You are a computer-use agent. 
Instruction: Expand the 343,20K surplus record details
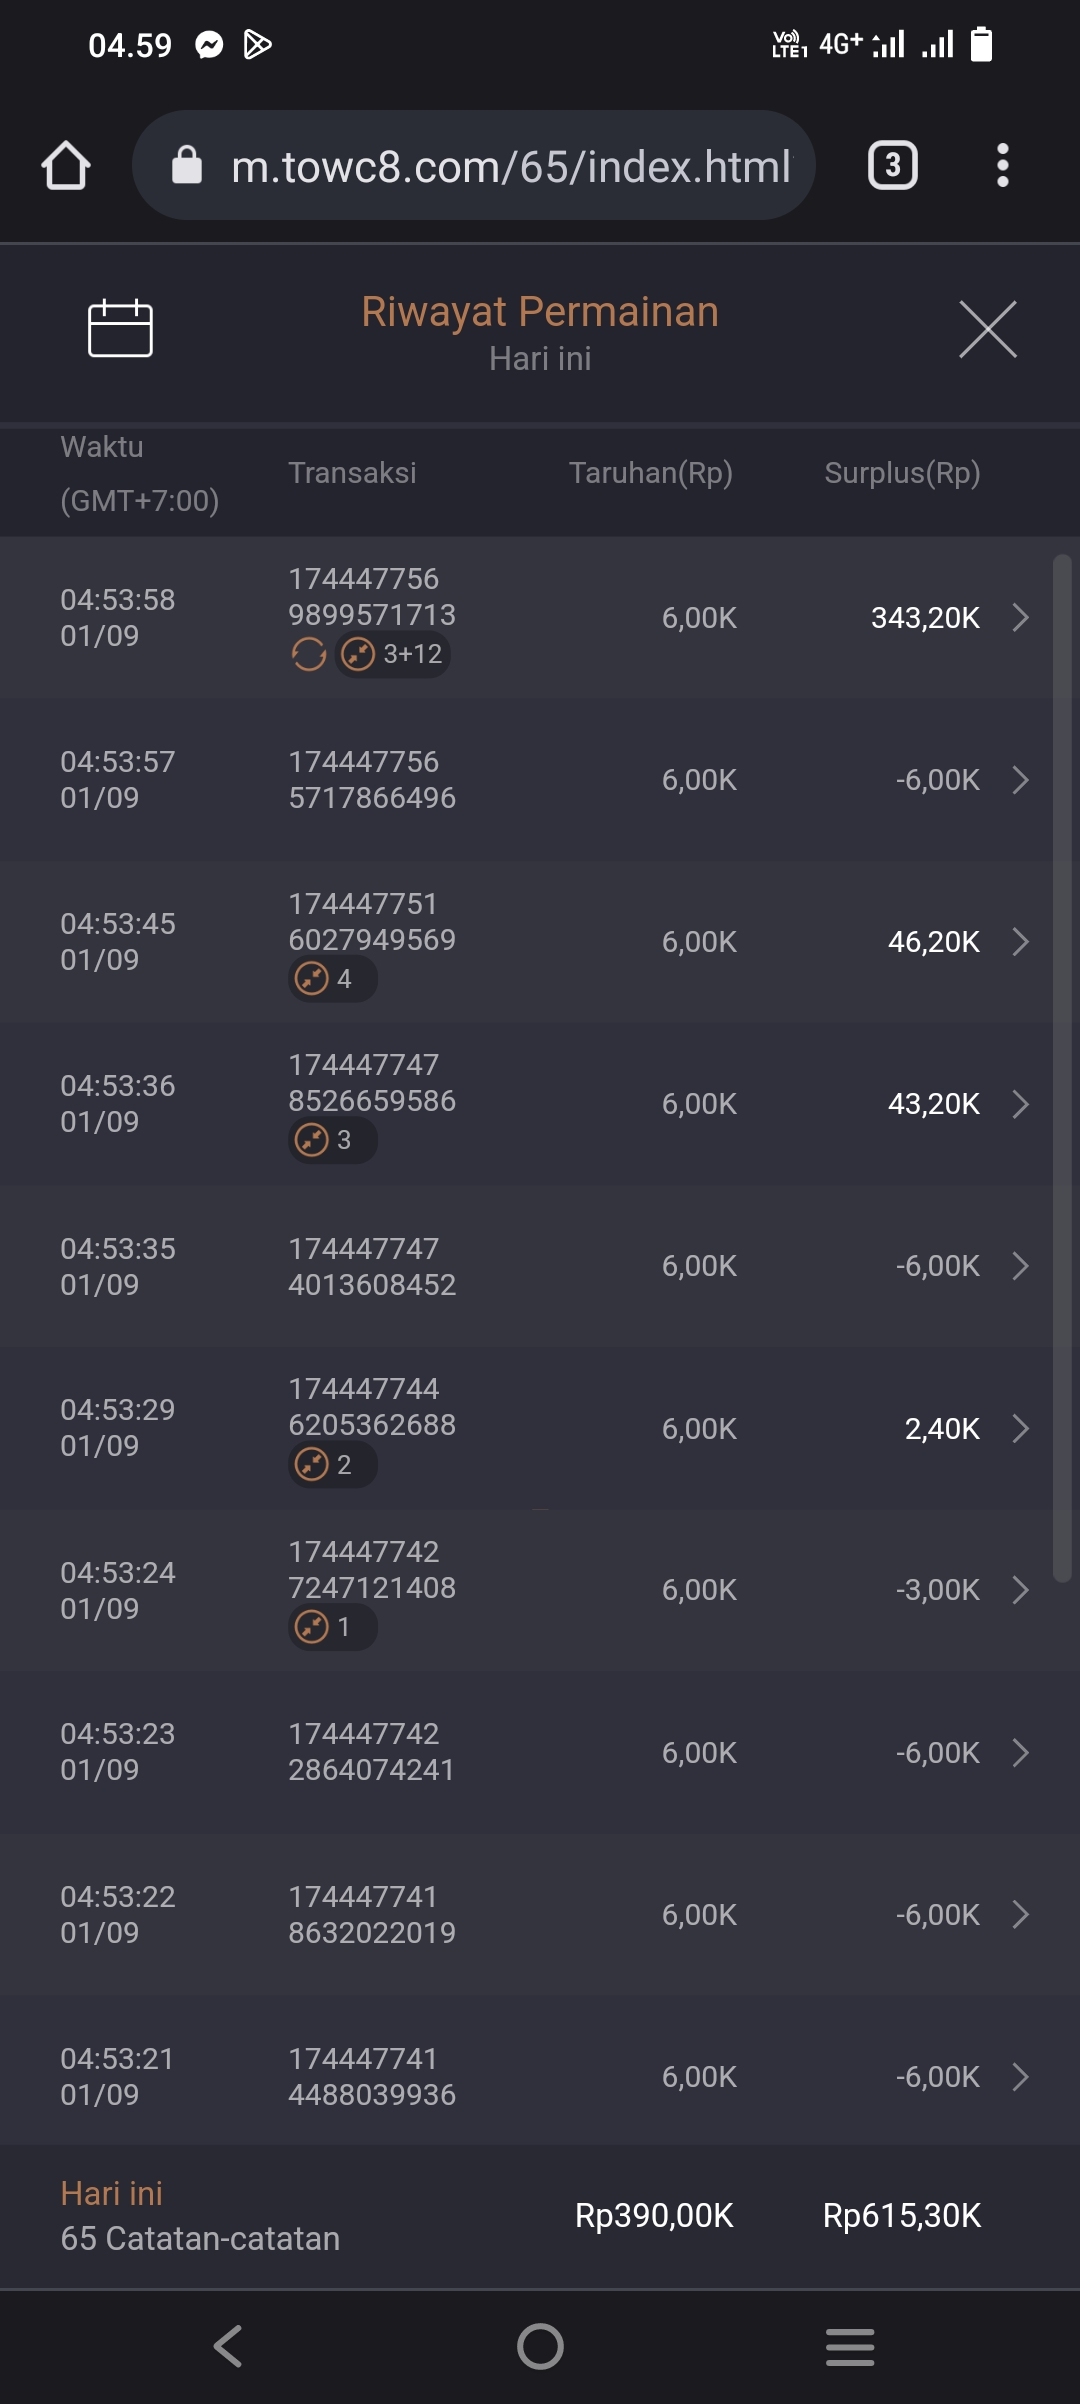coord(1020,618)
